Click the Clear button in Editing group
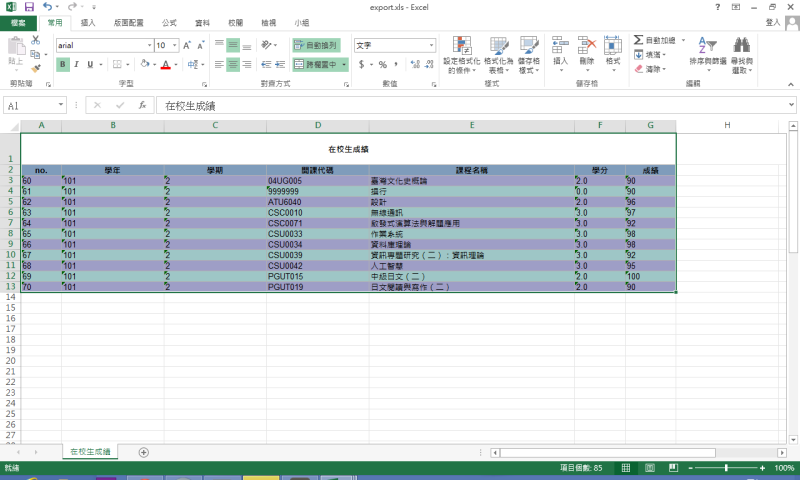The image size is (800, 480). [x=651, y=69]
